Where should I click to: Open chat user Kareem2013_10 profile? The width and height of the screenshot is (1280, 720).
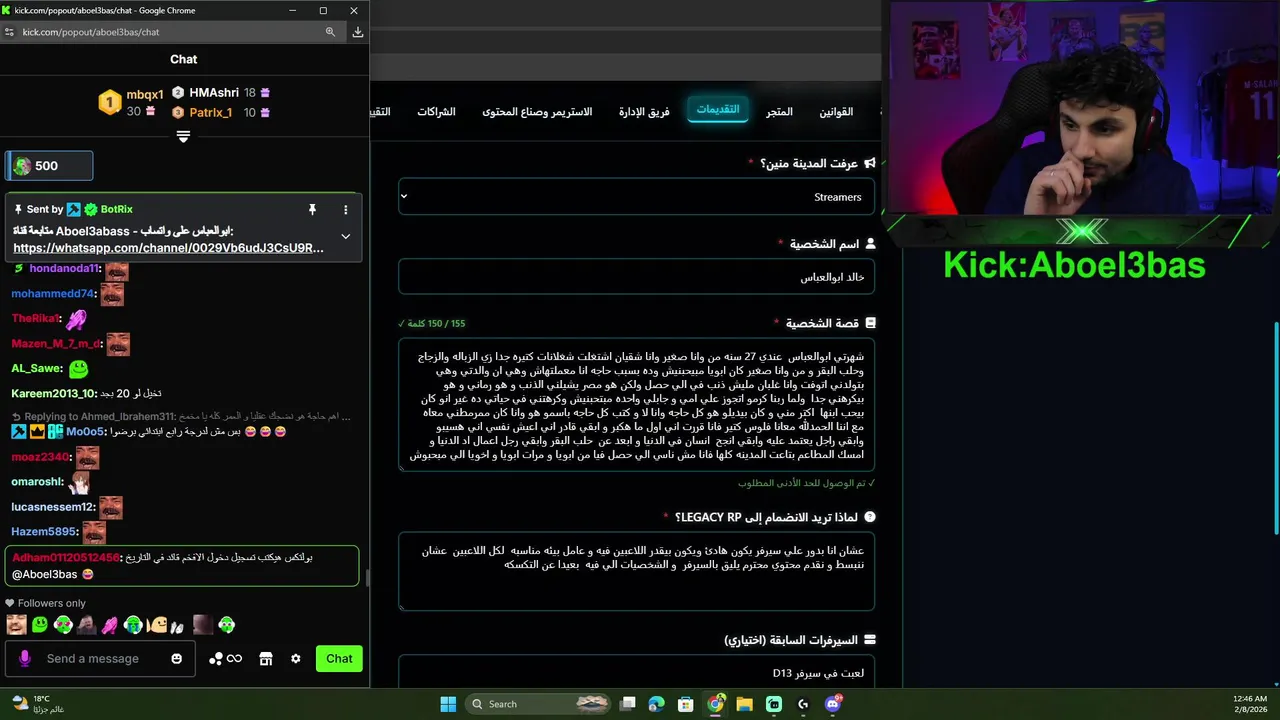(53, 394)
